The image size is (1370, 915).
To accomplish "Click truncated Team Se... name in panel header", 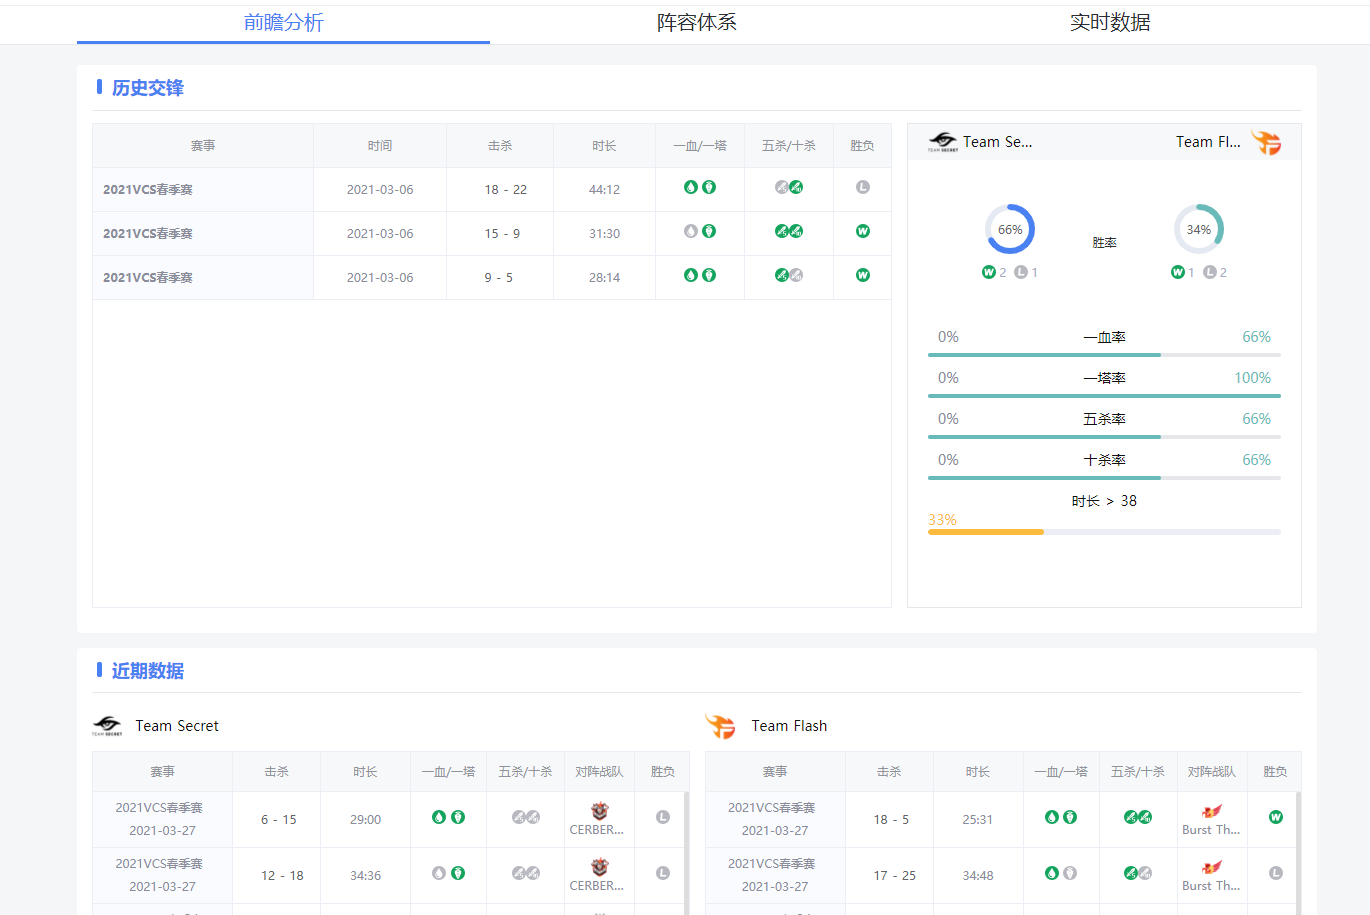I will pyautogui.click(x=997, y=142).
